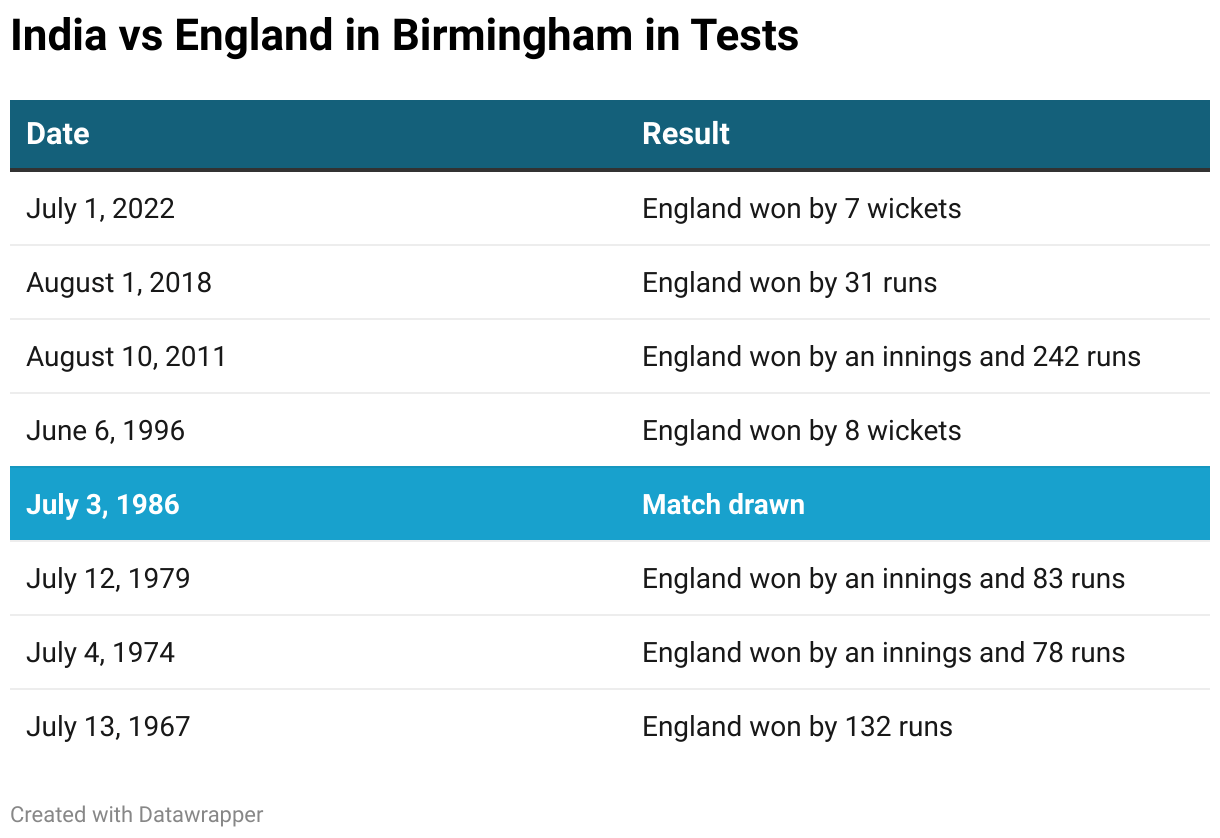Screen dimensions: 1220x838
Task: Select the July 4, 1974 date cell
Action: [100, 652]
